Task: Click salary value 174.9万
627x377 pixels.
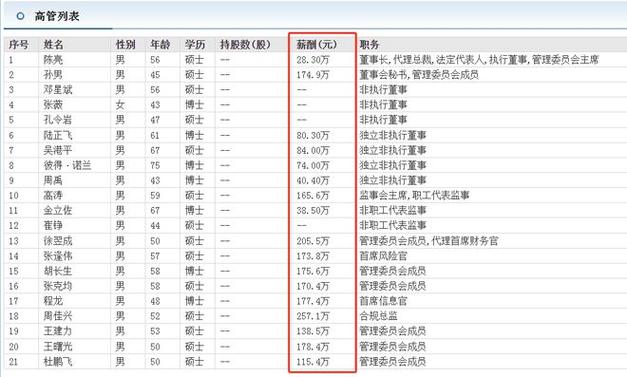Action: [313, 75]
